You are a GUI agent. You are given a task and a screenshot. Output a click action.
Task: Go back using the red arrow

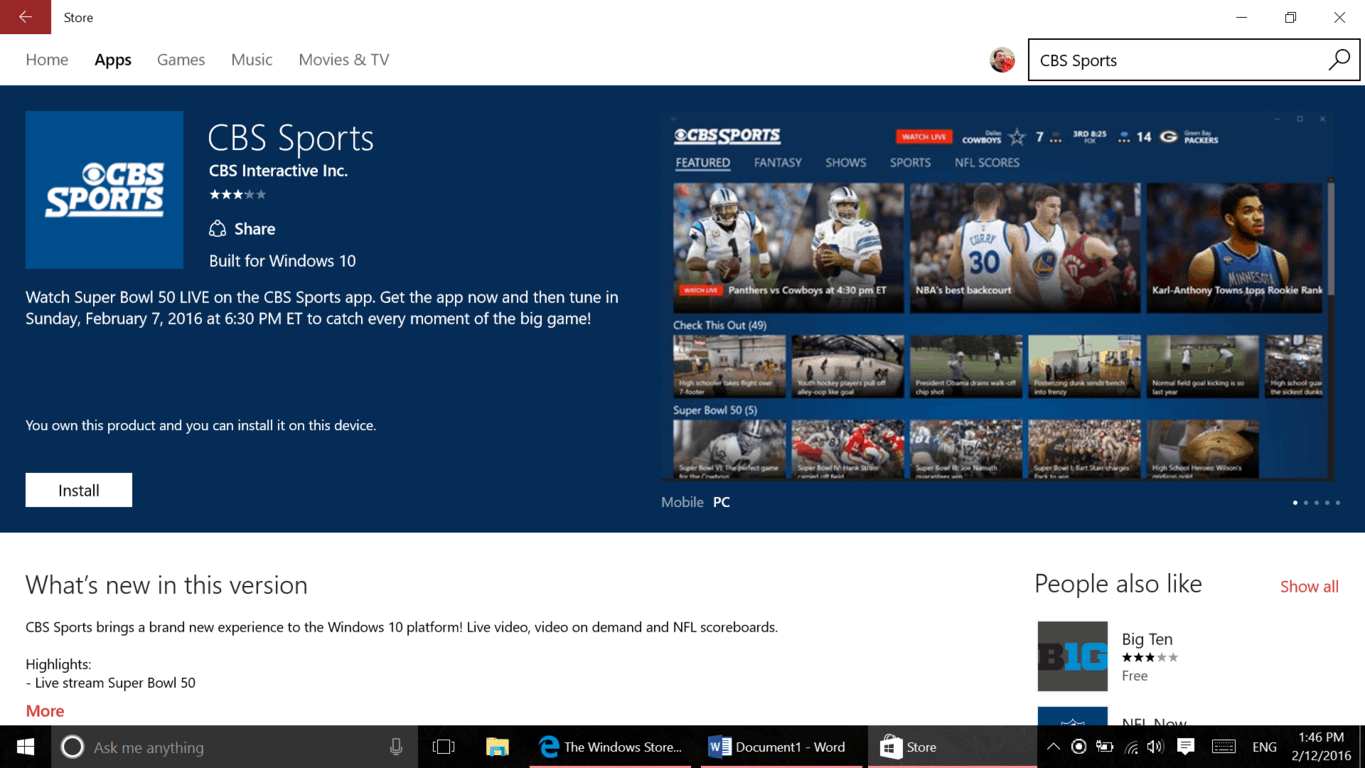[x=24, y=17]
